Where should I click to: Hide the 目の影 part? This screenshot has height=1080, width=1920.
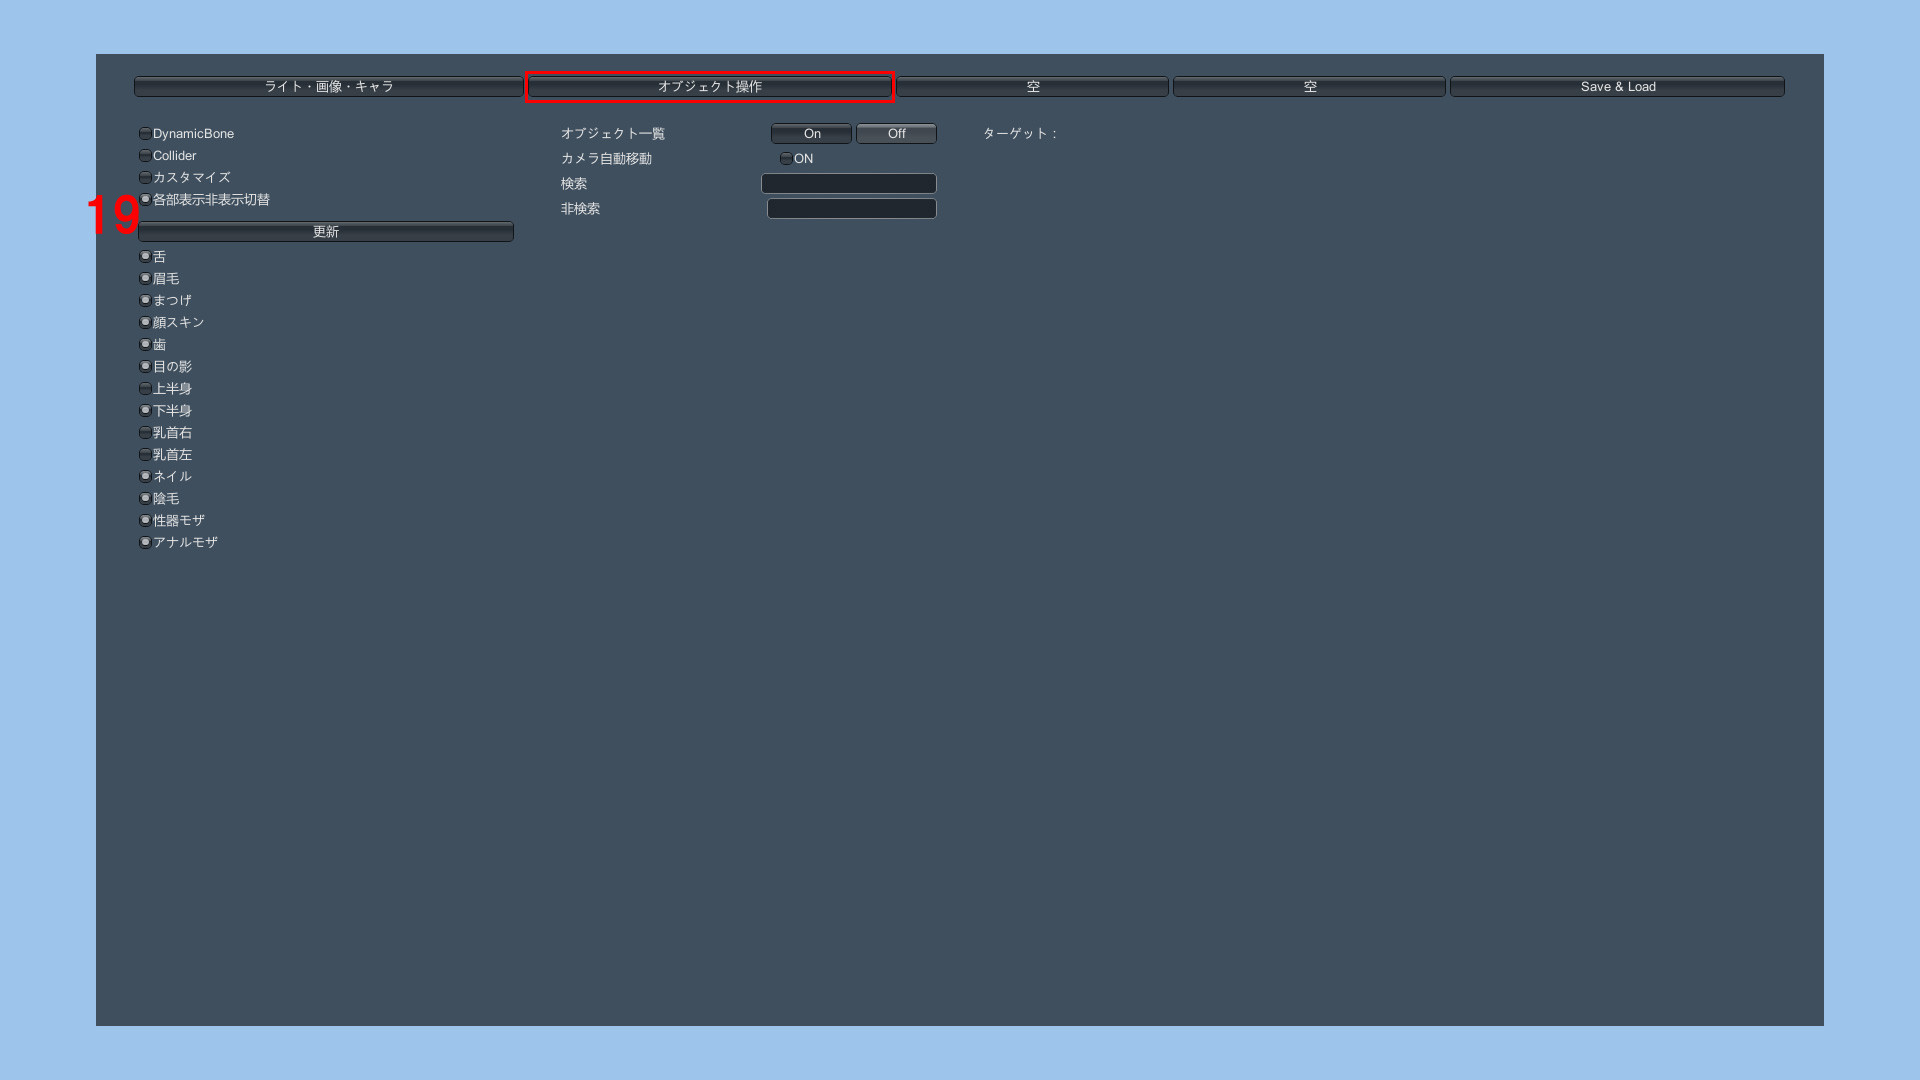coord(146,366)
